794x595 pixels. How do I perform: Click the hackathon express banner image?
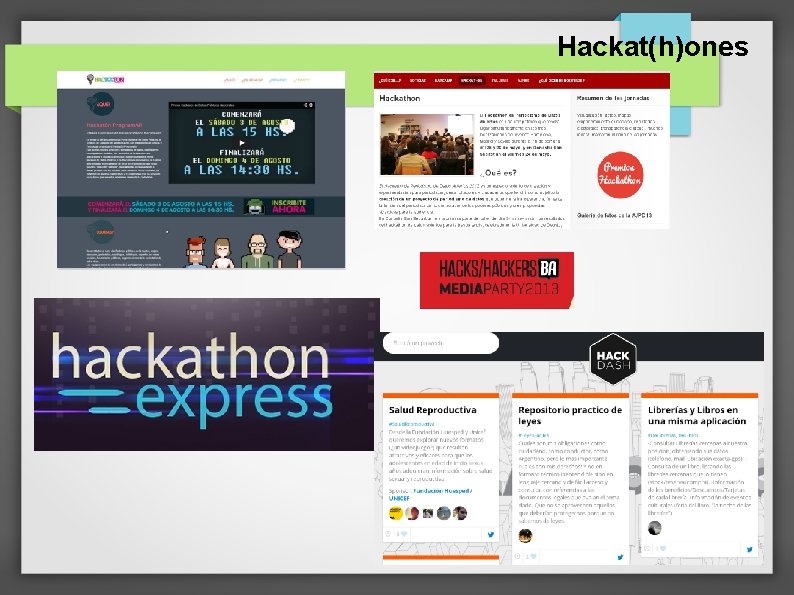coord(207,374)
